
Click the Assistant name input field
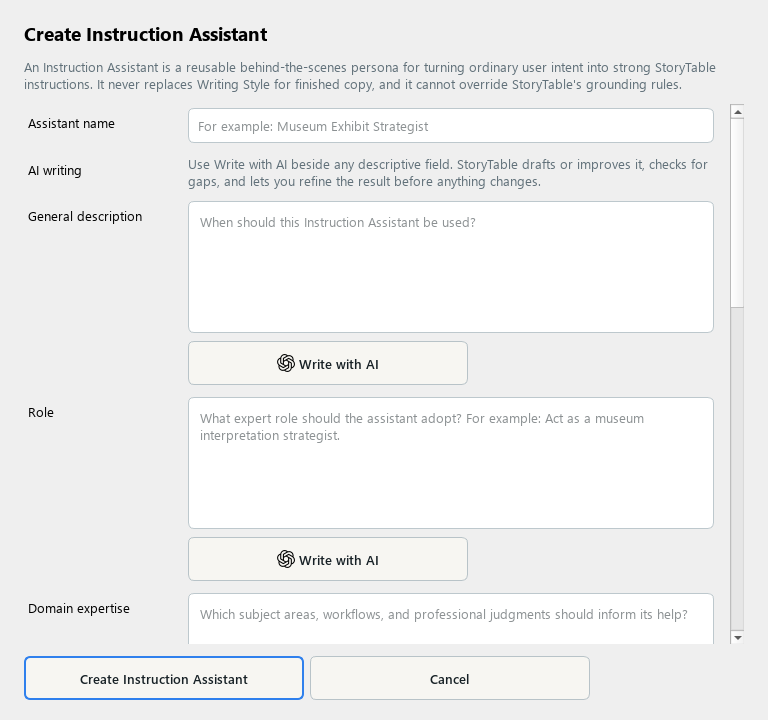(x=451, y=126)
